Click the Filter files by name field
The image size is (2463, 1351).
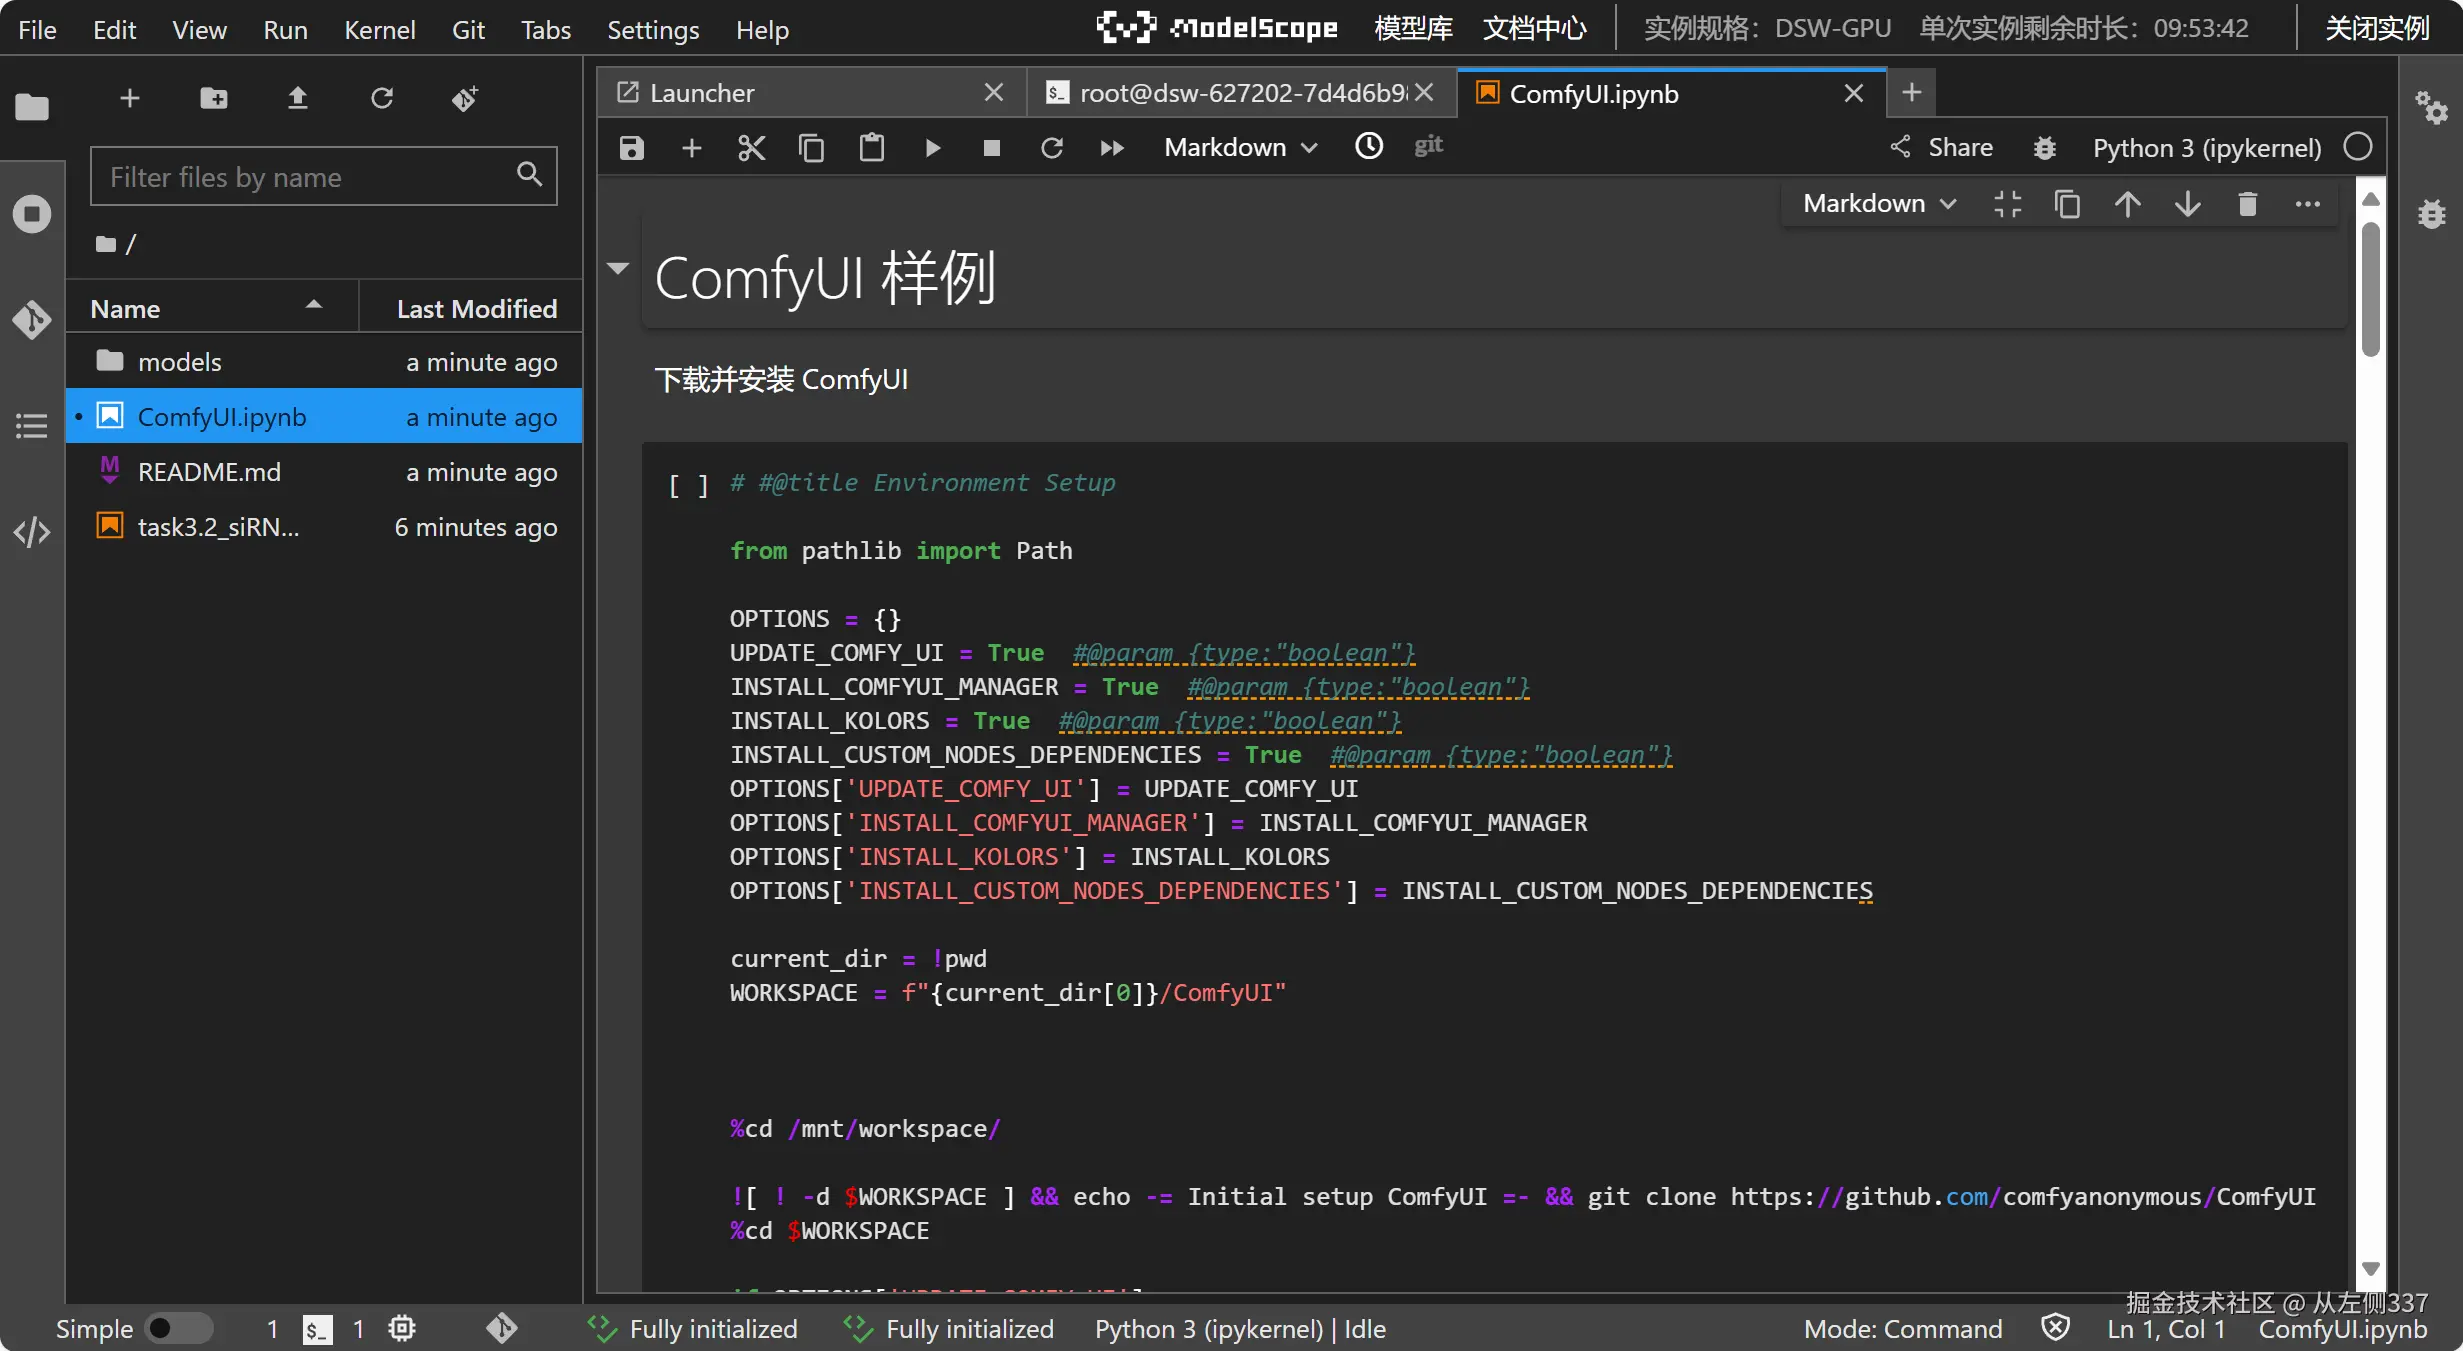(x=310, y=177)
